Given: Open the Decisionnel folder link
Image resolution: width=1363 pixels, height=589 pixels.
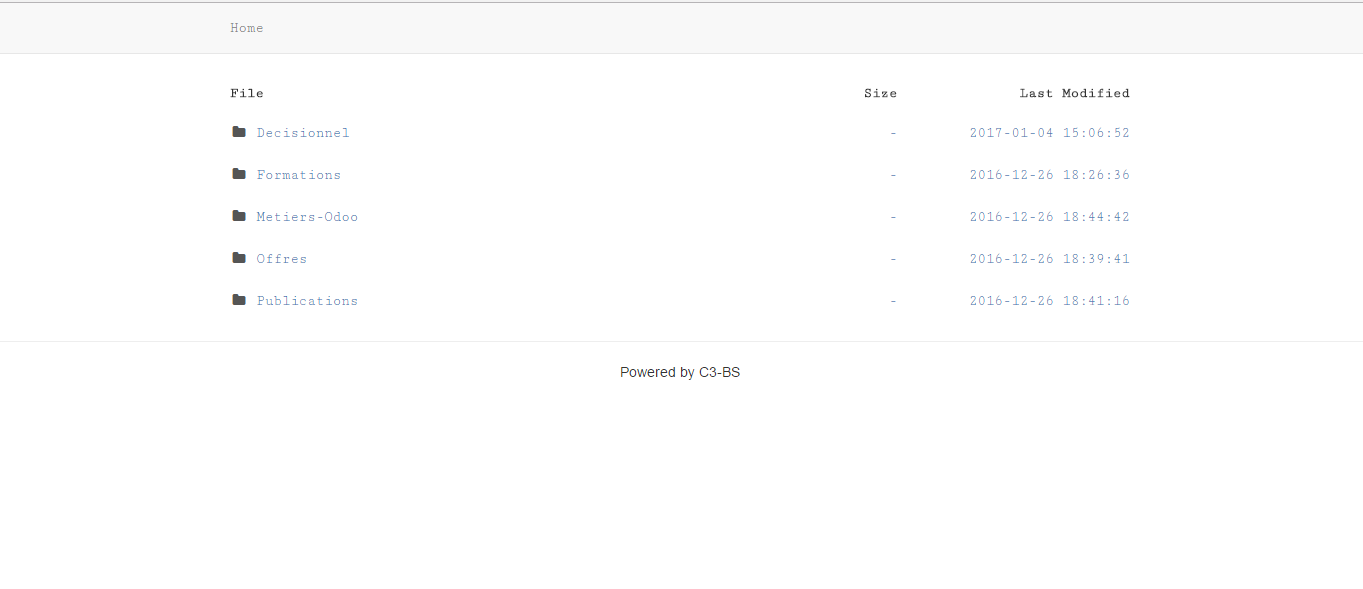Looking at the screenshot, I should [x=303, y=133].
